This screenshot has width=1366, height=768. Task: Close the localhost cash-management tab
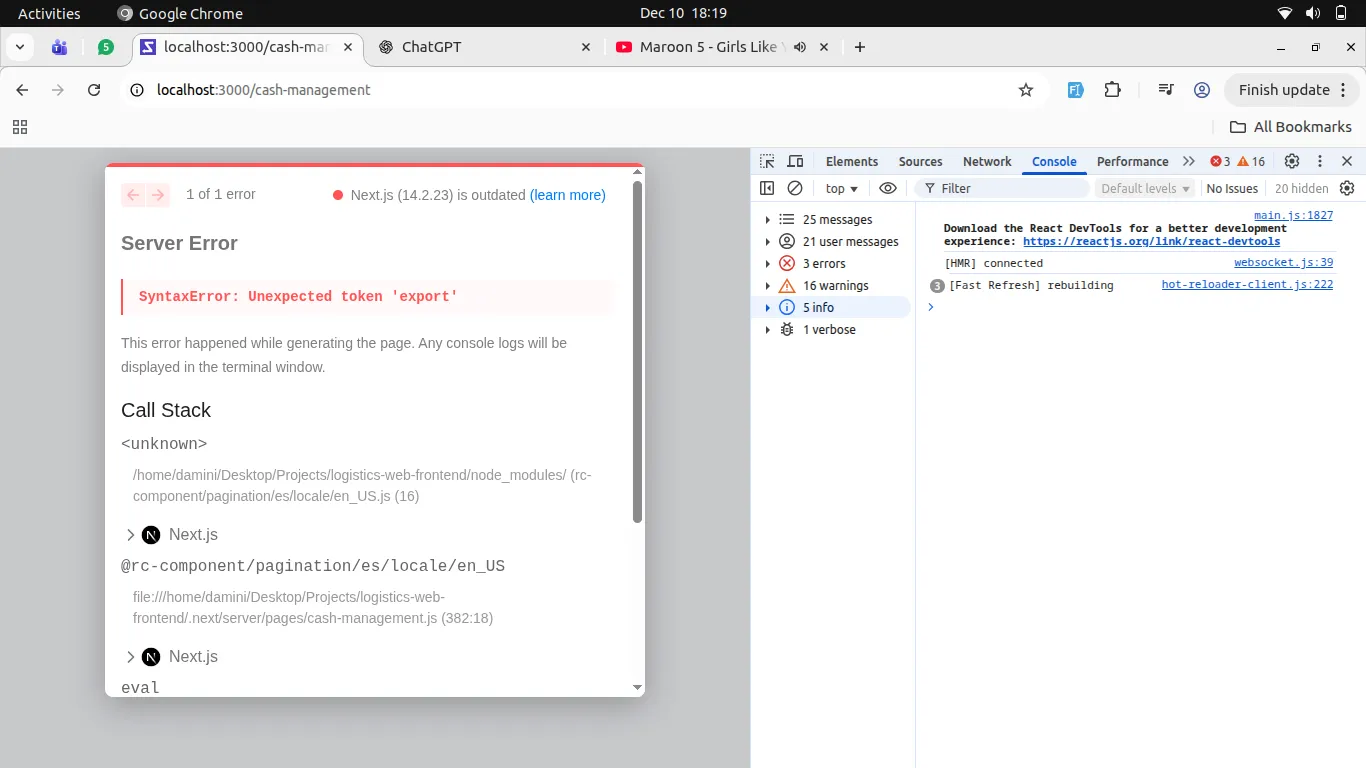coord(349,47)
